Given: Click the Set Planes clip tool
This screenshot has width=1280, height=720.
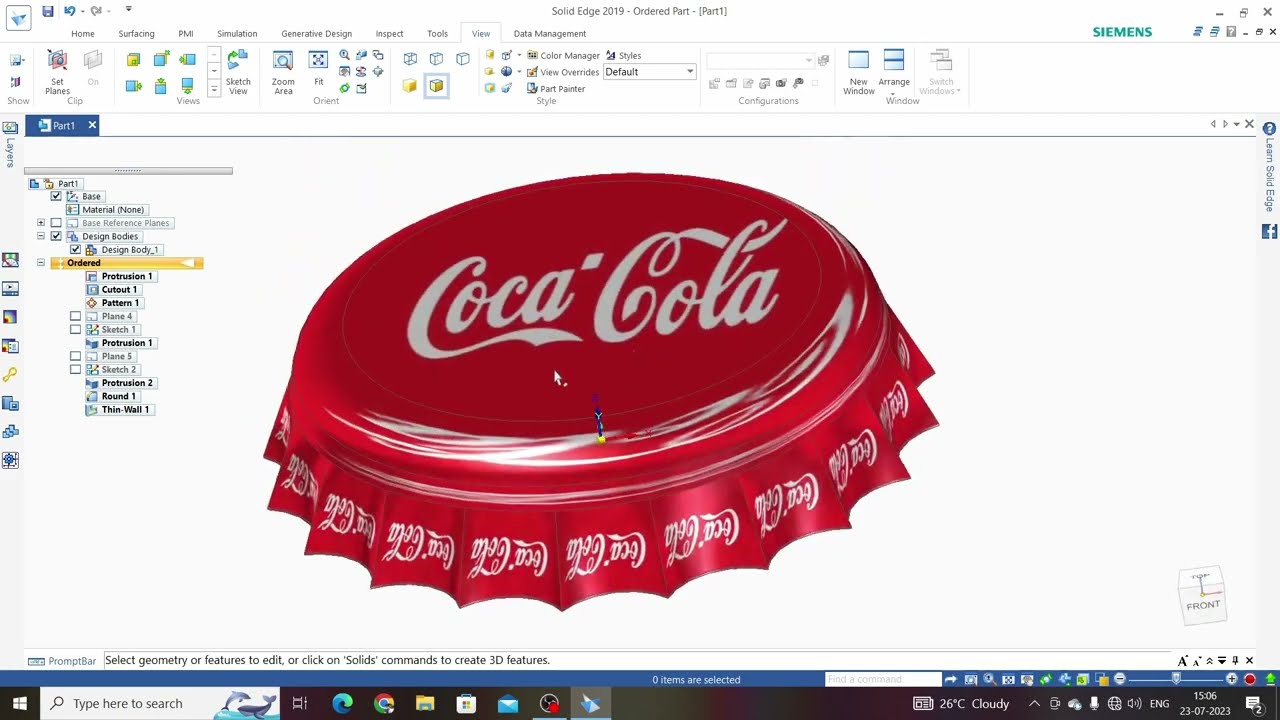Looking at the screenshot, I should (x=57, y=72).
